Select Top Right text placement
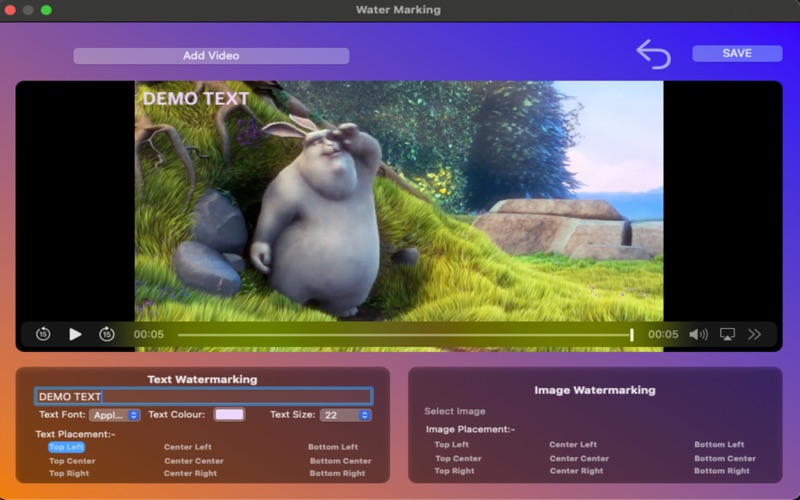 tap(69, 473)
